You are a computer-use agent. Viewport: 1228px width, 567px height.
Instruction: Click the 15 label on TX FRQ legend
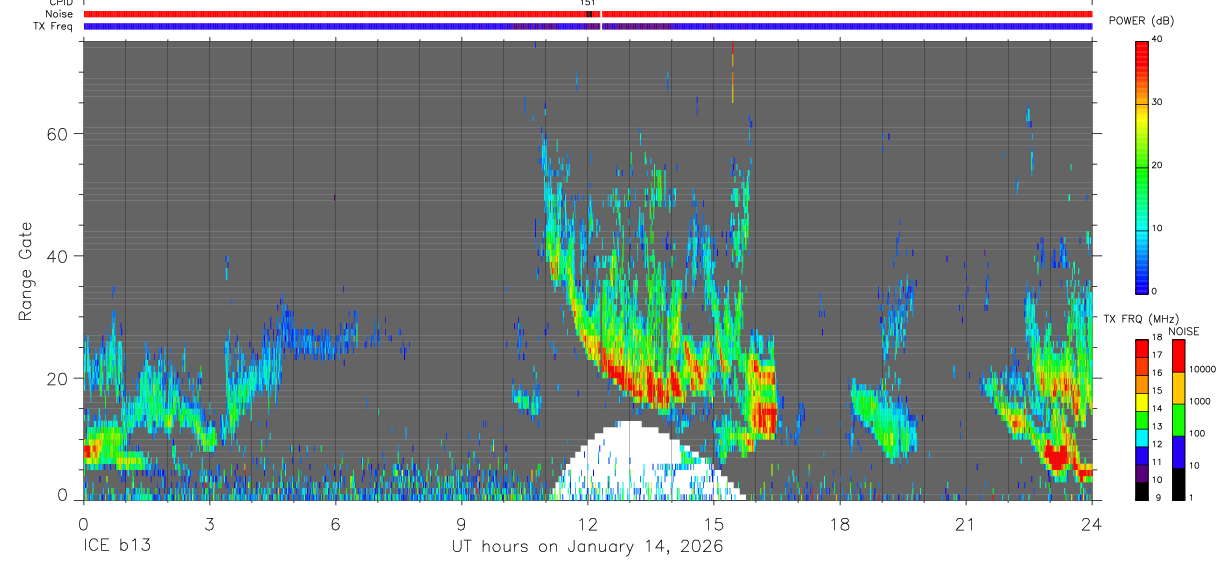(x=1158, y=391)
